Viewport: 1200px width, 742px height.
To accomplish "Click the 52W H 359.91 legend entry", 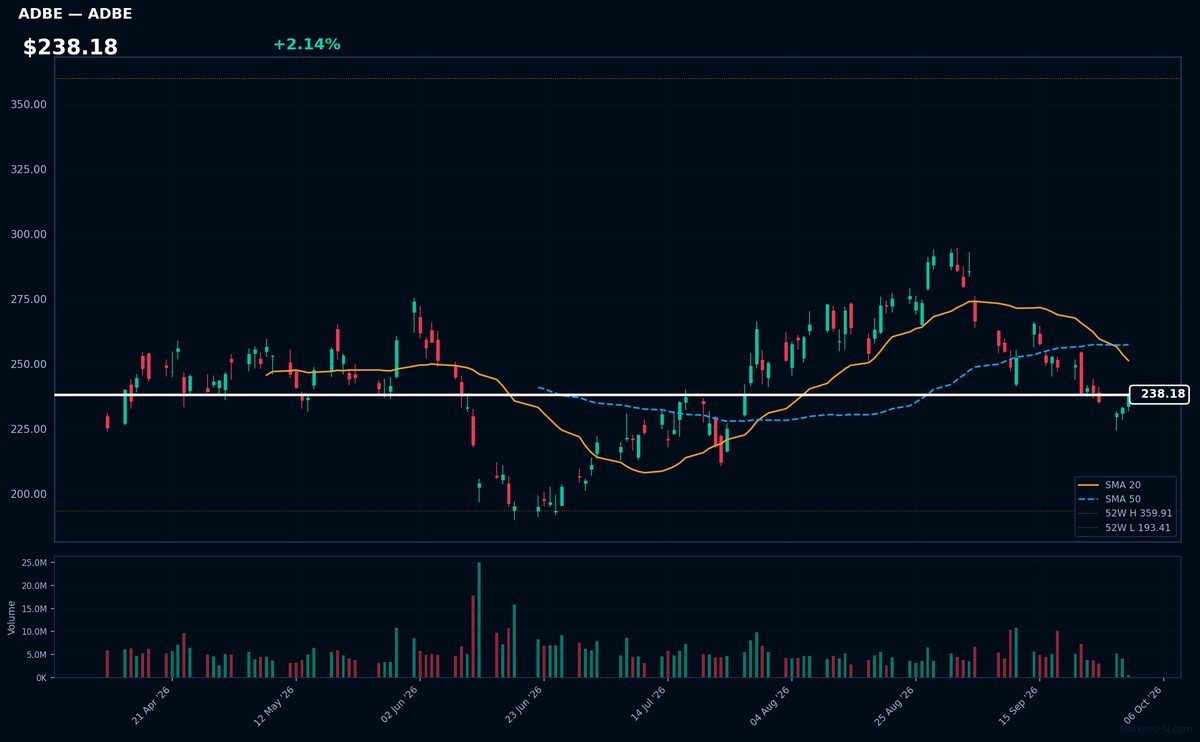I will pyautogui.click(x=1125, y=512).
